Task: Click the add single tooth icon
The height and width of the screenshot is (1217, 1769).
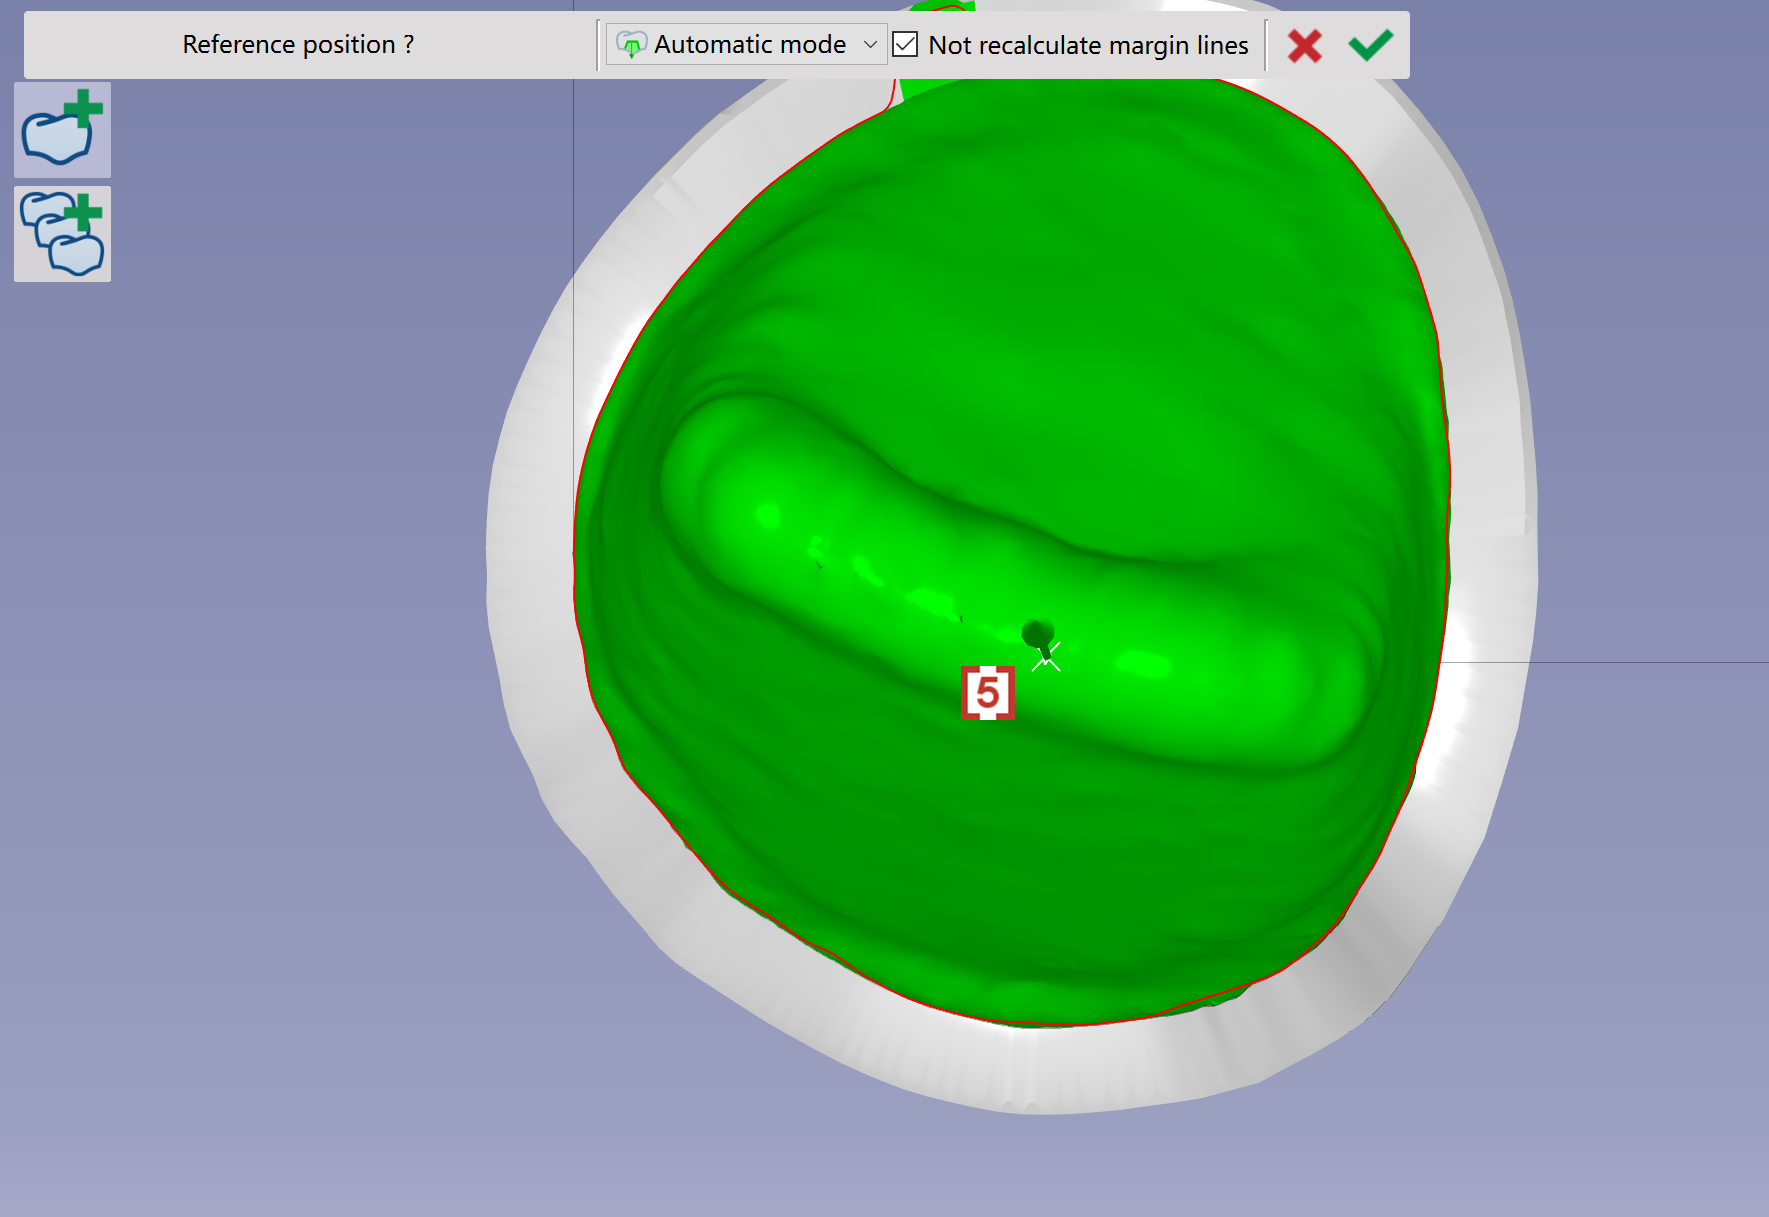Action: (x=62, y=130)
